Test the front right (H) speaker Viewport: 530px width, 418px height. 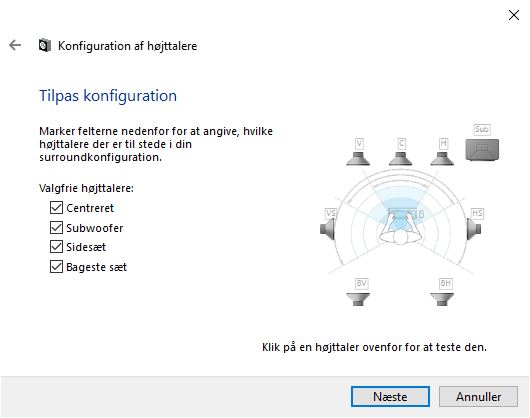pos(442,158)
